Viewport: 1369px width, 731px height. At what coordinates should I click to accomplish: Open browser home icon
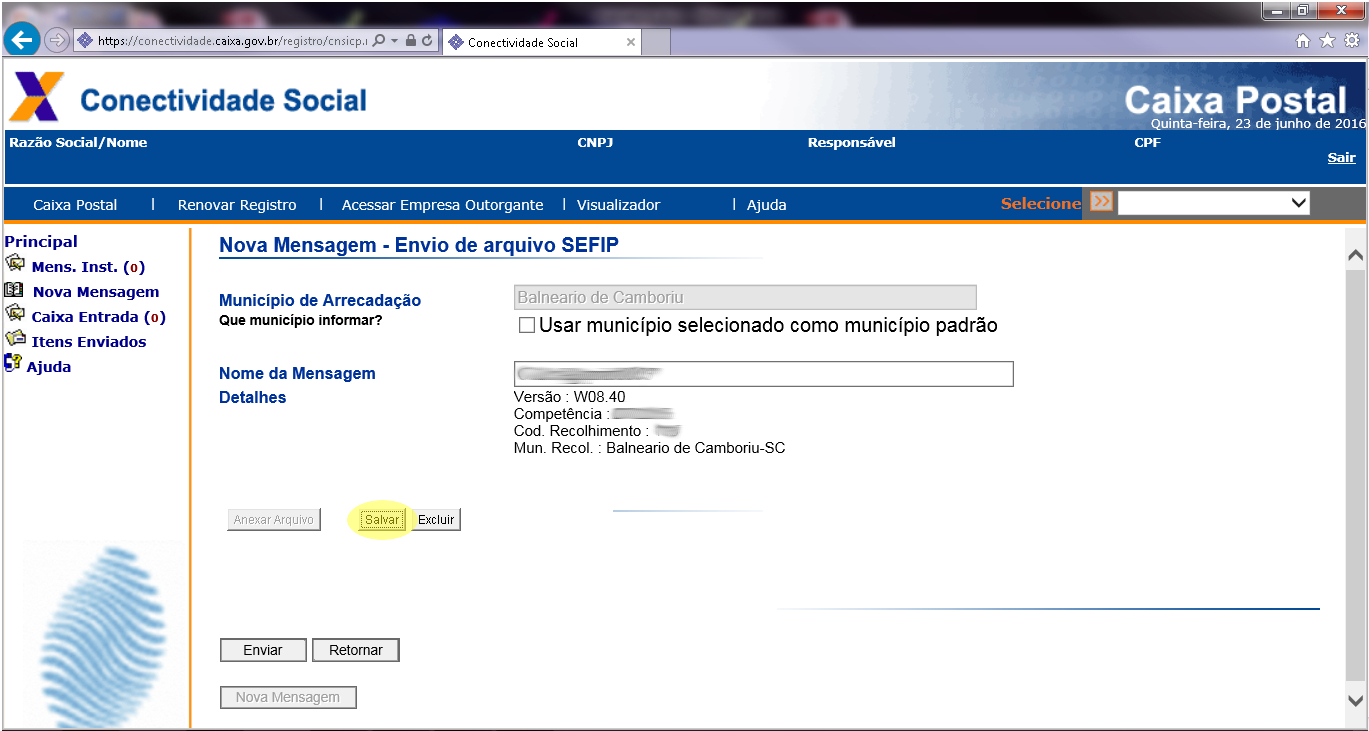point(1303,41)
